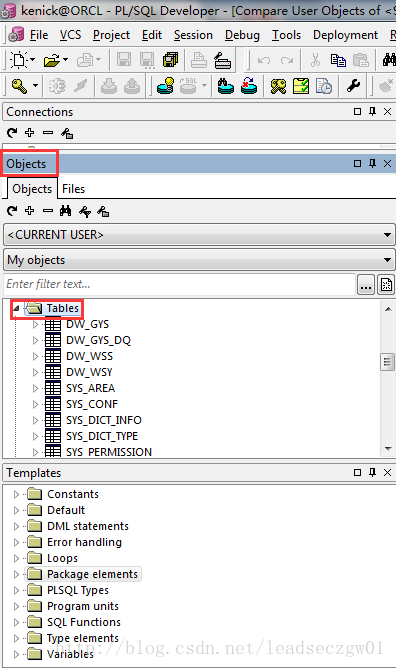Click the To-Do checklist clipboard icon

[x=301, y=86]
